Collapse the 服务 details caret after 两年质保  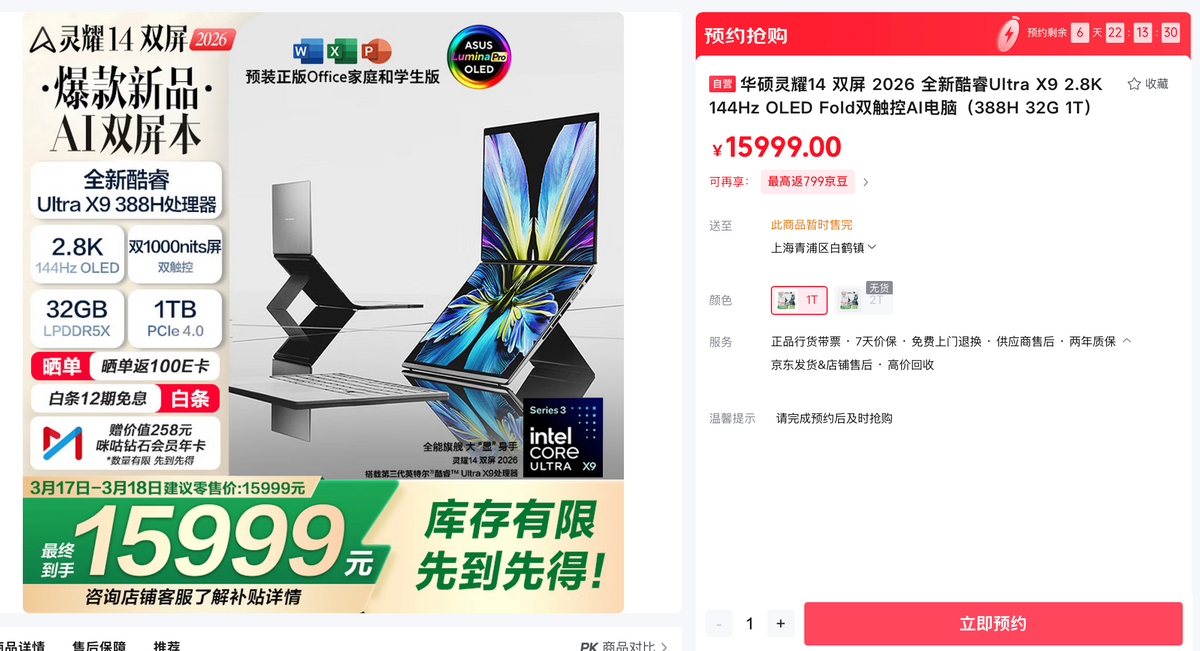click(x=1127, y=341)
